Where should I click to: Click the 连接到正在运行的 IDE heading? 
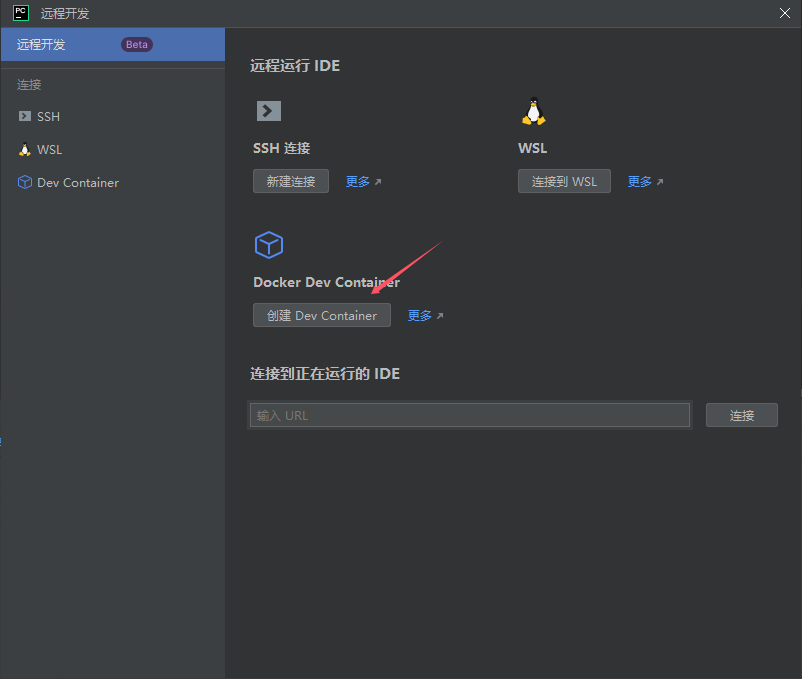click(325, 373)
